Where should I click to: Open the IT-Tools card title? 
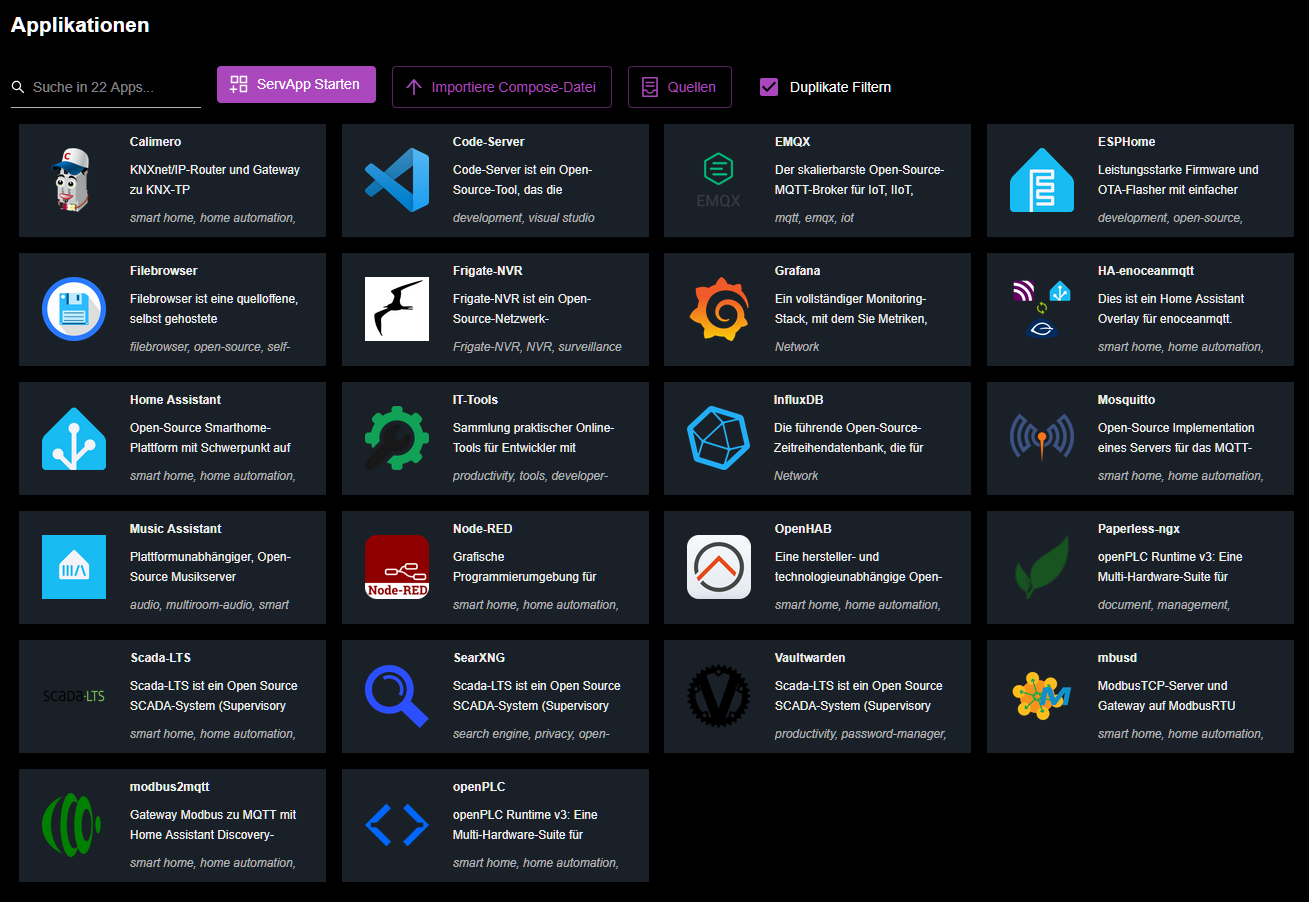pos(476,400)
